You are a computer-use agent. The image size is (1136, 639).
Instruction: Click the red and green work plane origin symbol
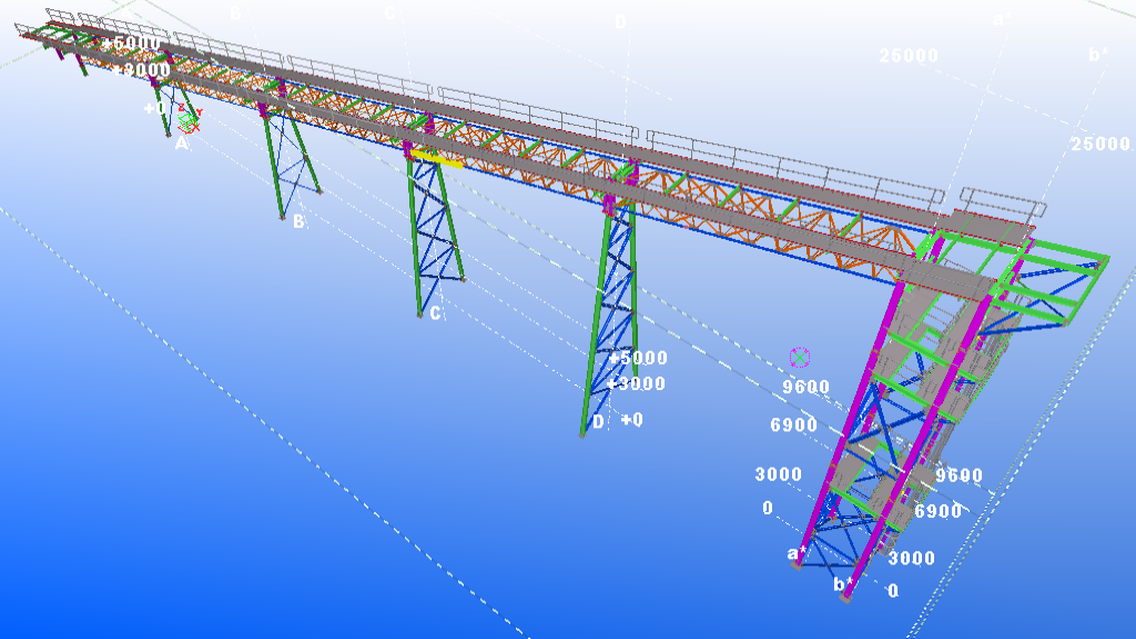tap(188, 122)
